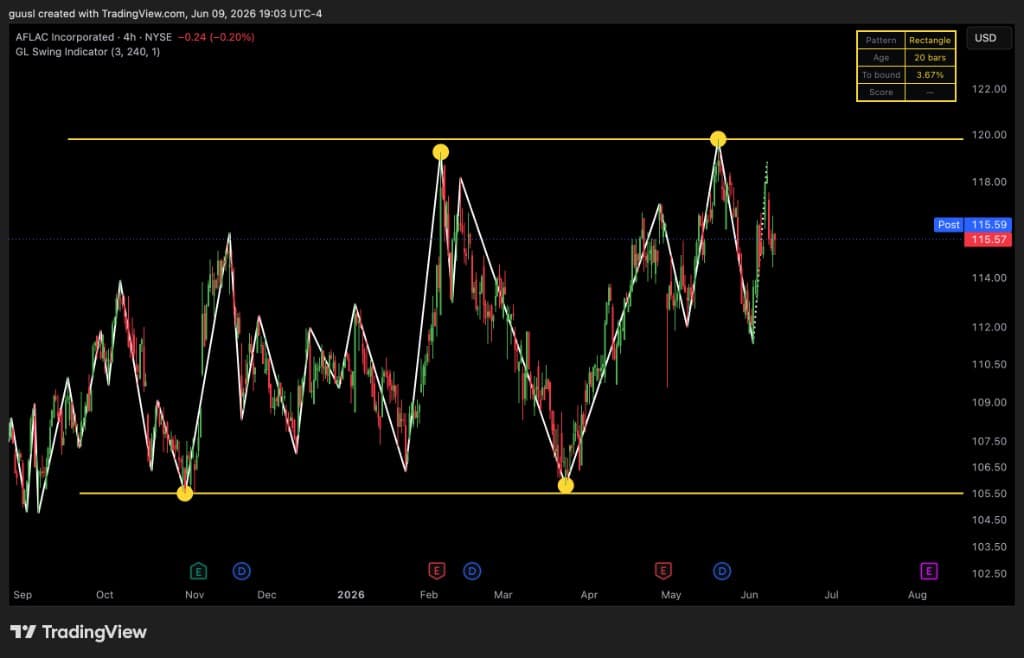Click the 120.00 price axis label
The height and width of the screenshot is (658, 1024).
[989, 134]
